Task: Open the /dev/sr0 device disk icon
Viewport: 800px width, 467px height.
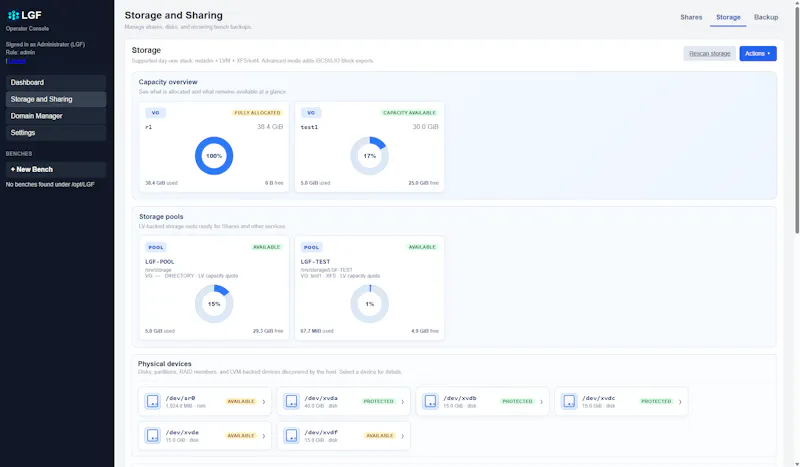Action: coord(153,402)
